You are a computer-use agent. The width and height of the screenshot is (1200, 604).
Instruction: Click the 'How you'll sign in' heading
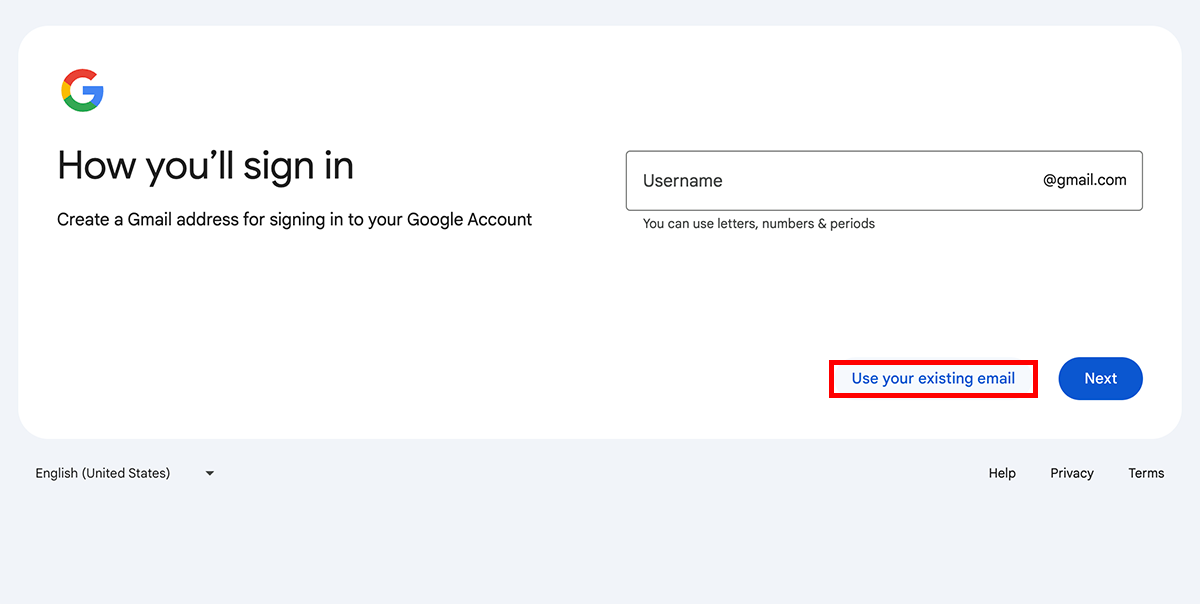206,166
